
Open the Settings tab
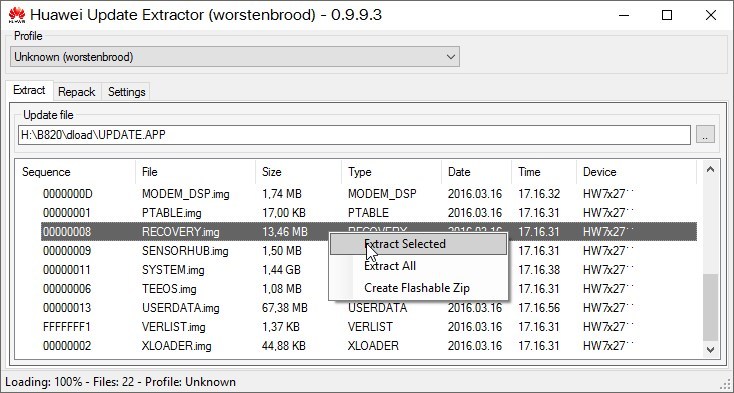(126, 92)
